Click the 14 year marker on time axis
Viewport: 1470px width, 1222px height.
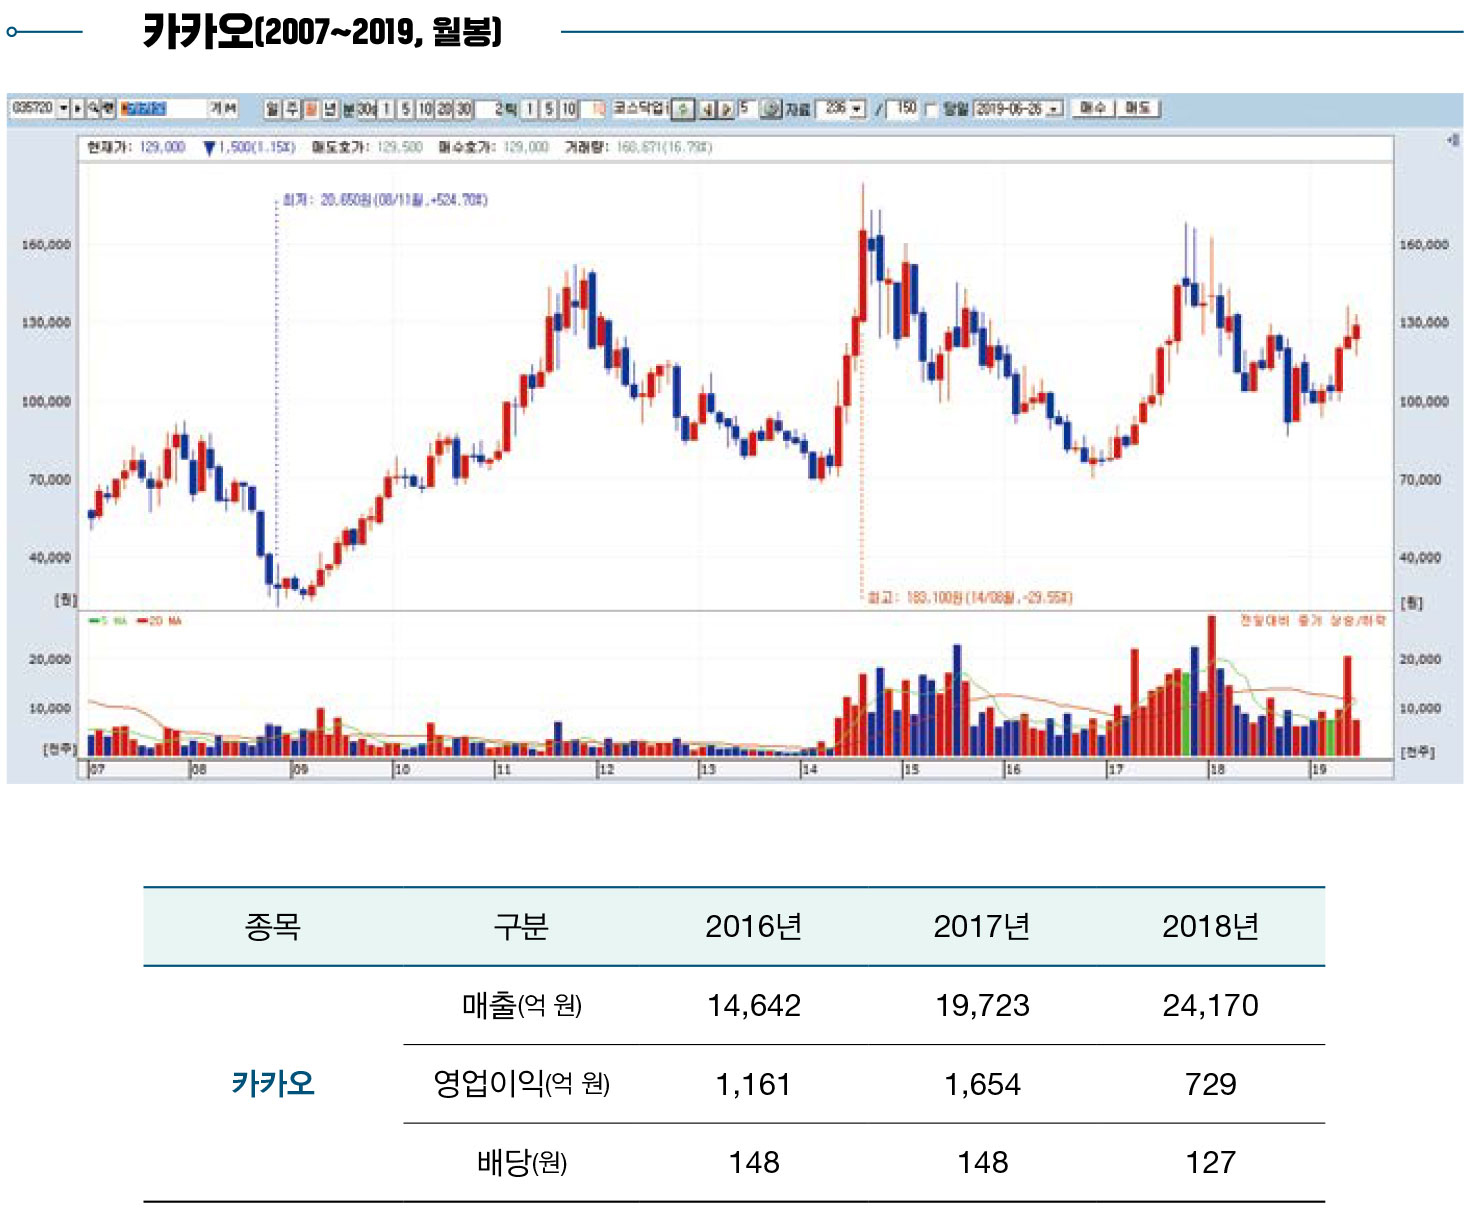coord(810,769)
